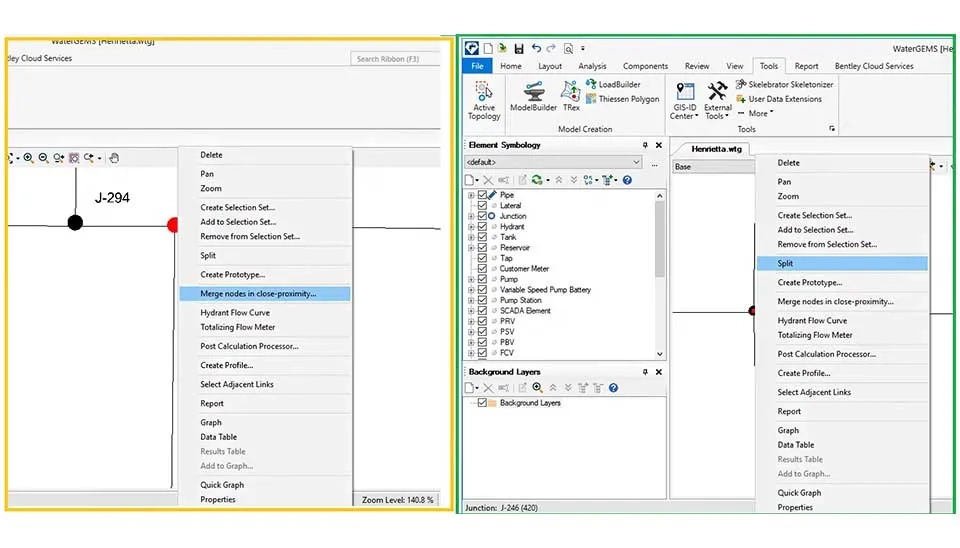
Task: Open Element Symbology help icon
Action: click(x=627, y=180)
